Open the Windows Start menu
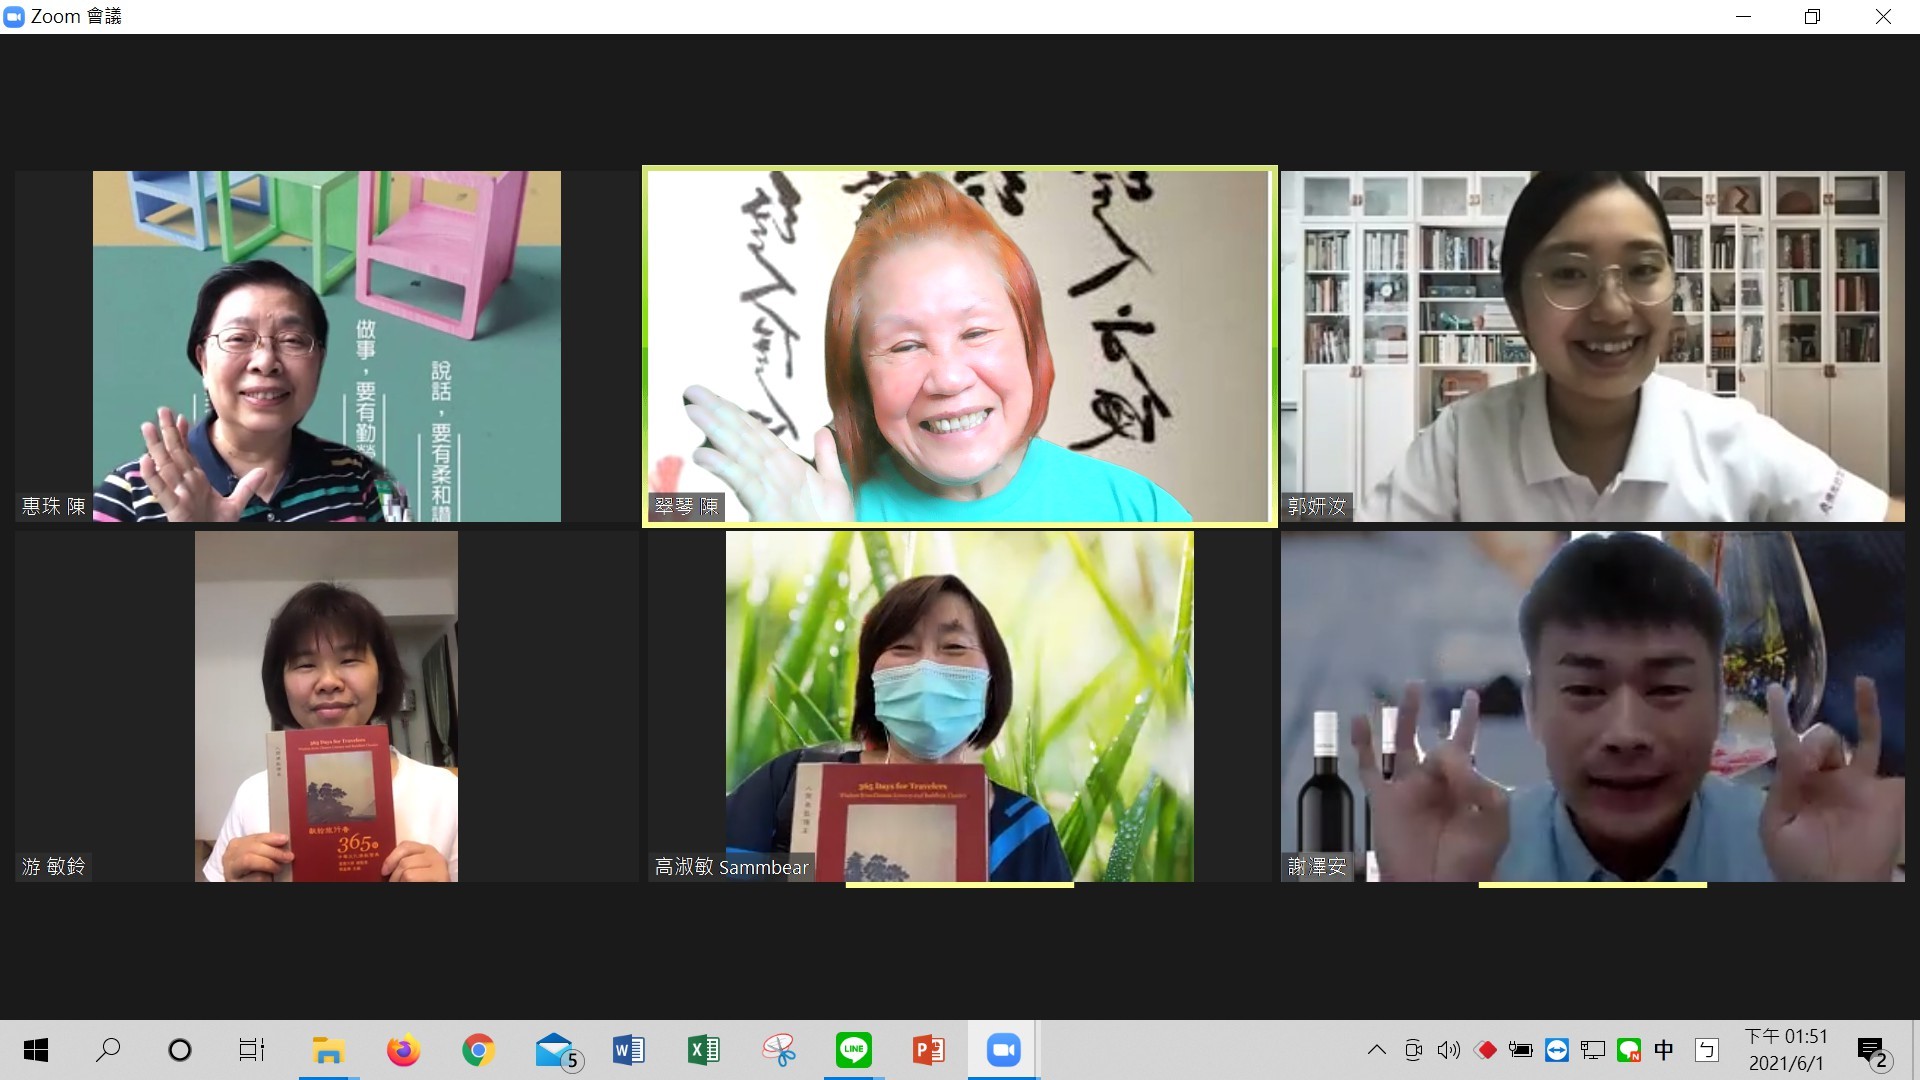The height and width of the screenshot is (1080, 1920). [x=36, y=1050]
